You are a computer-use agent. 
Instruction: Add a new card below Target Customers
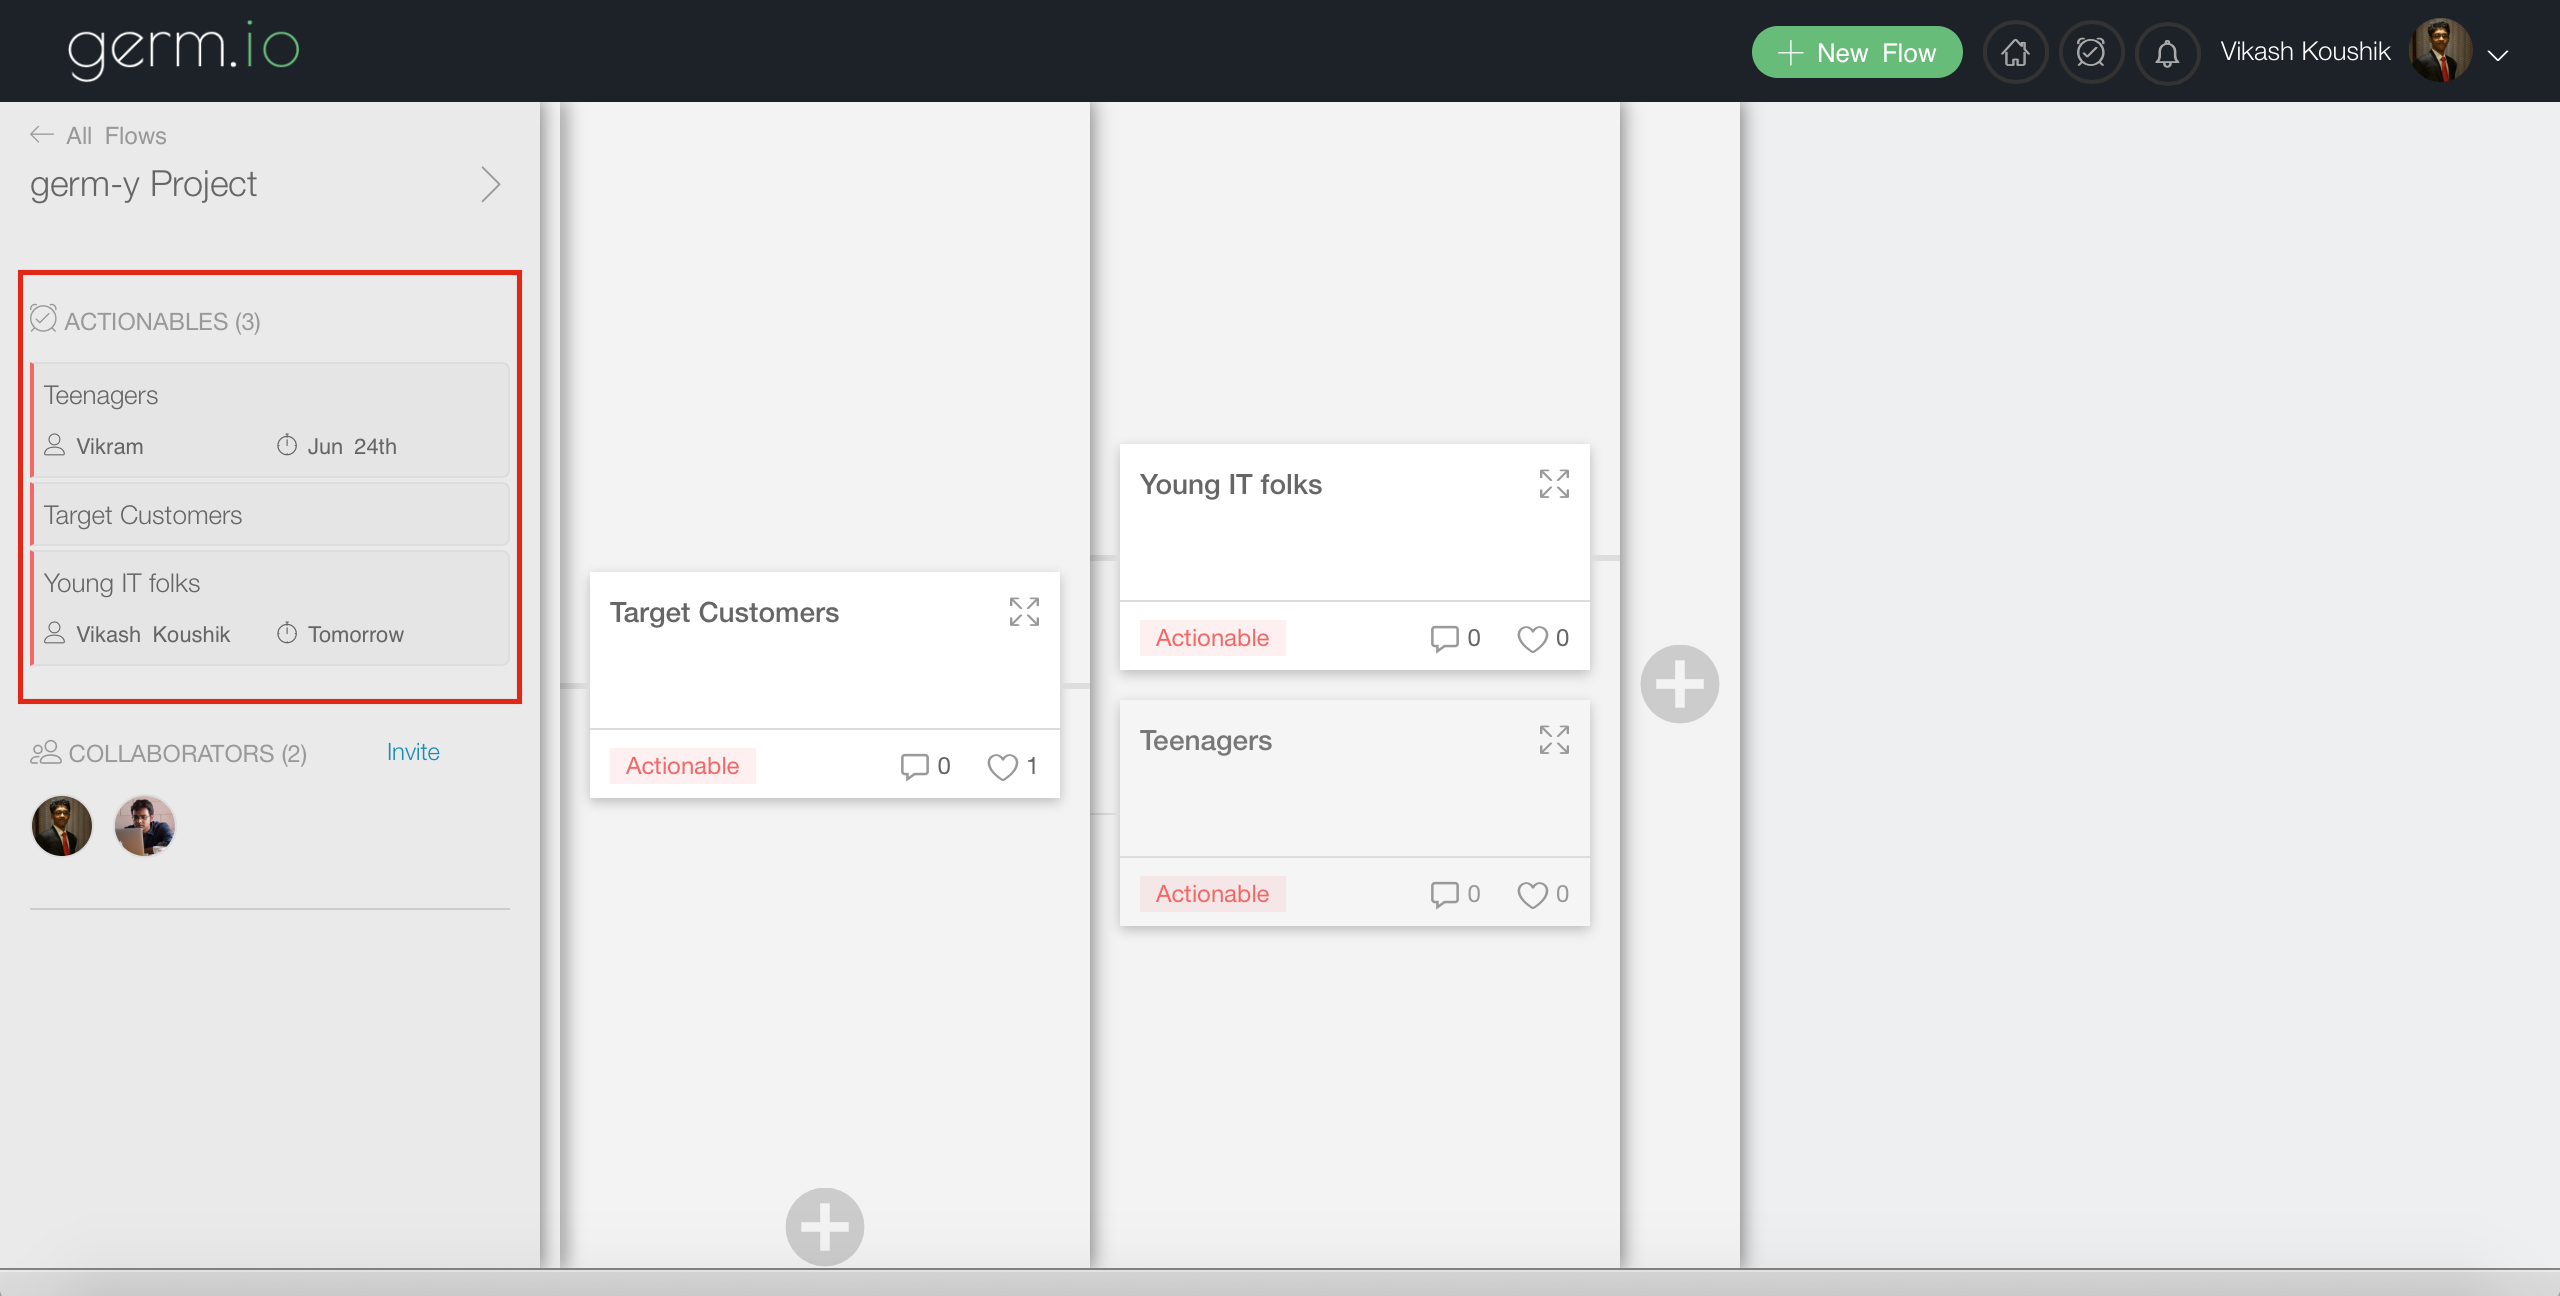(824, 1226)
